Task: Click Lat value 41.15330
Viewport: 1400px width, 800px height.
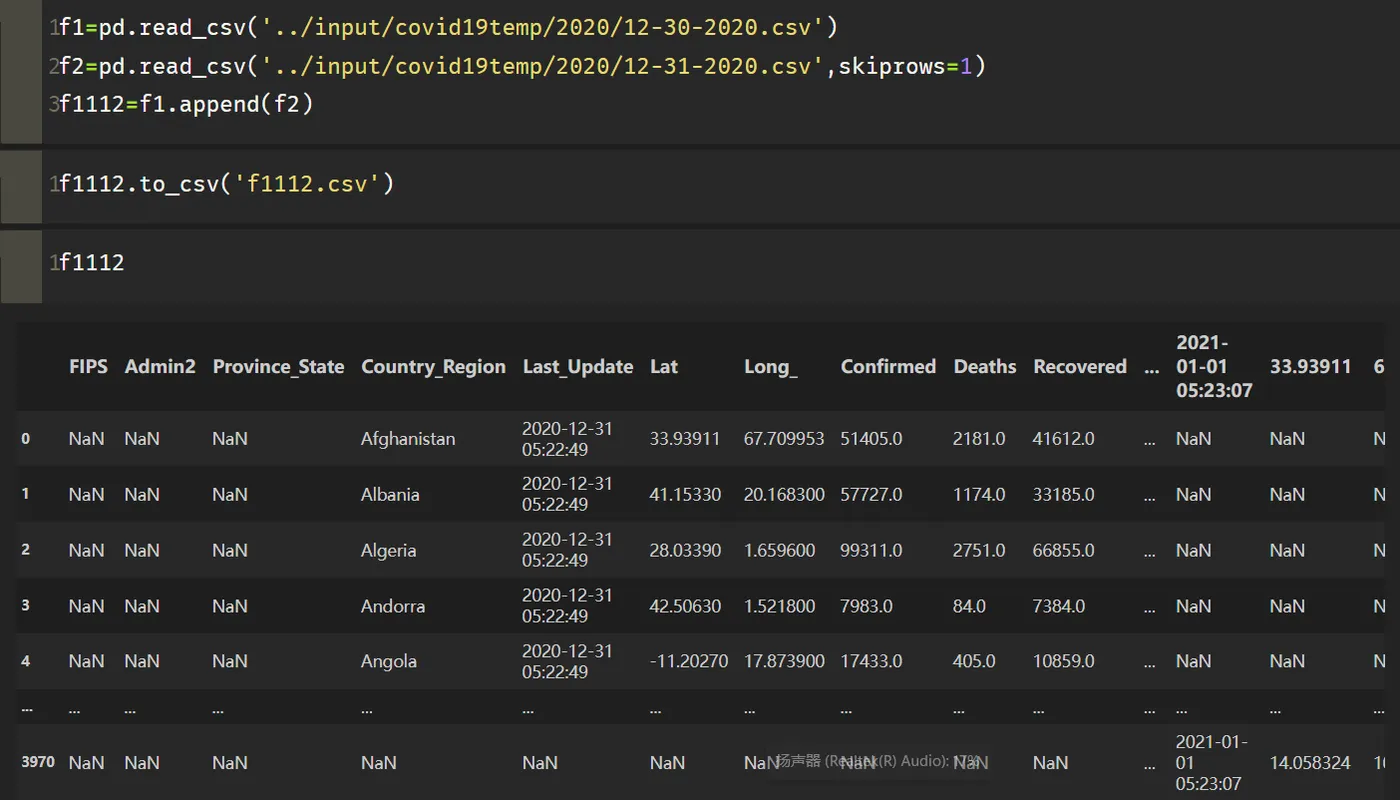Action: [x=685, y=495]
